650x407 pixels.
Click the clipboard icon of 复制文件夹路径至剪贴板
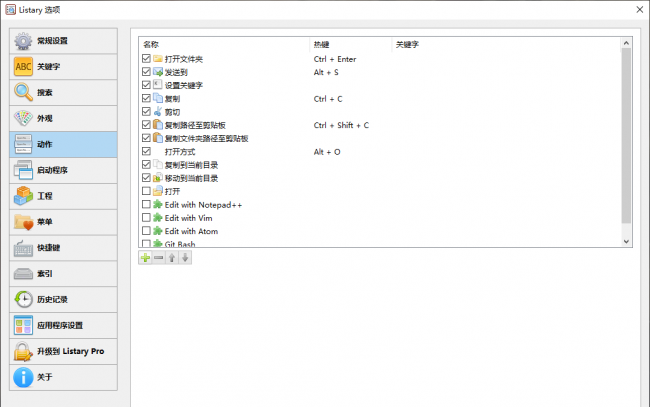[158, 138]
